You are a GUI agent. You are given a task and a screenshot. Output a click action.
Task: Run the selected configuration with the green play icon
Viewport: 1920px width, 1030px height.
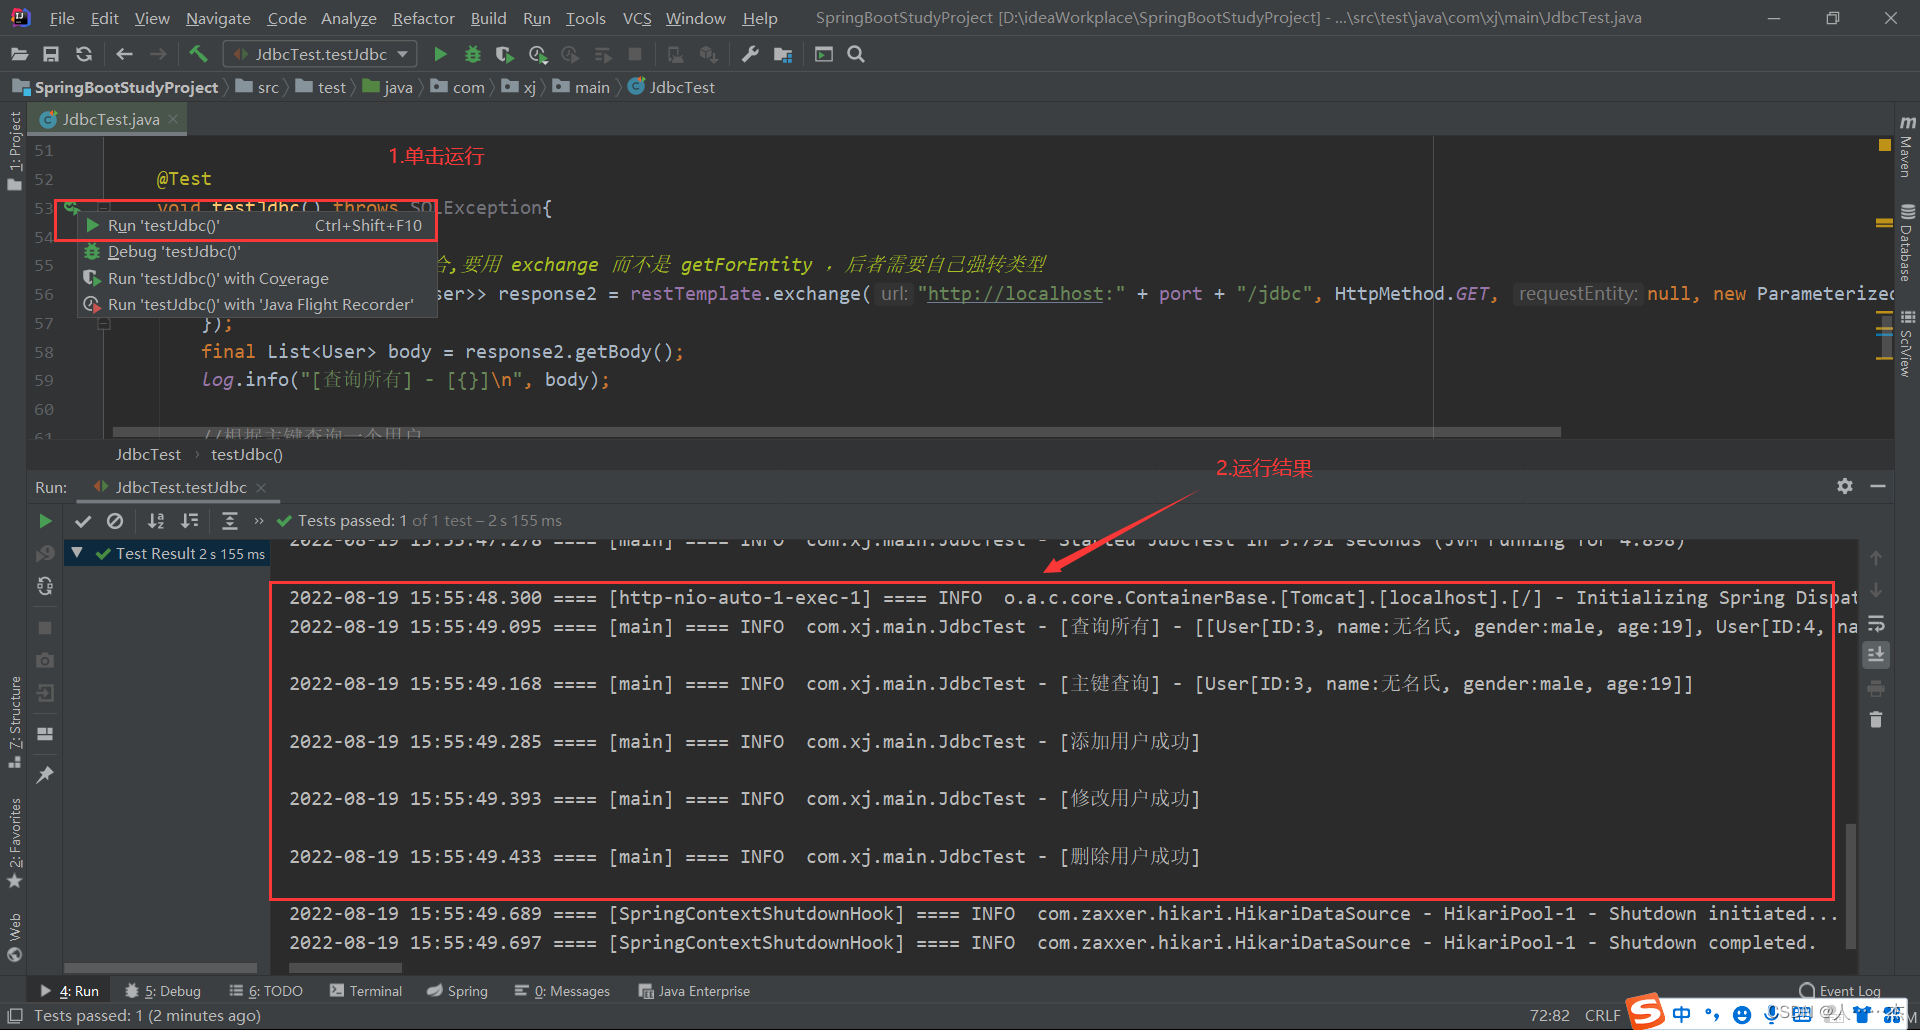click(x=440, y=54)
